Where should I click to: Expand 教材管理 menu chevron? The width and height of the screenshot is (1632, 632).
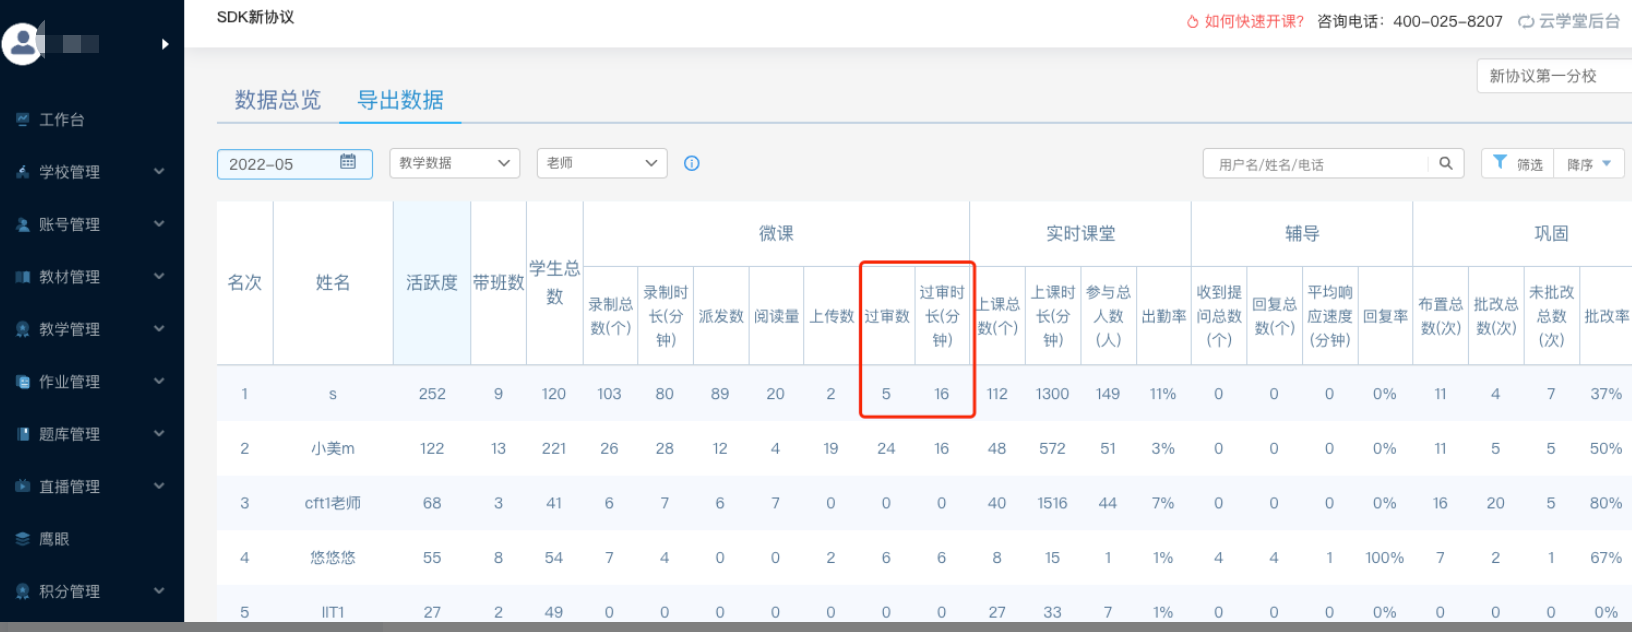pos(159,277)
